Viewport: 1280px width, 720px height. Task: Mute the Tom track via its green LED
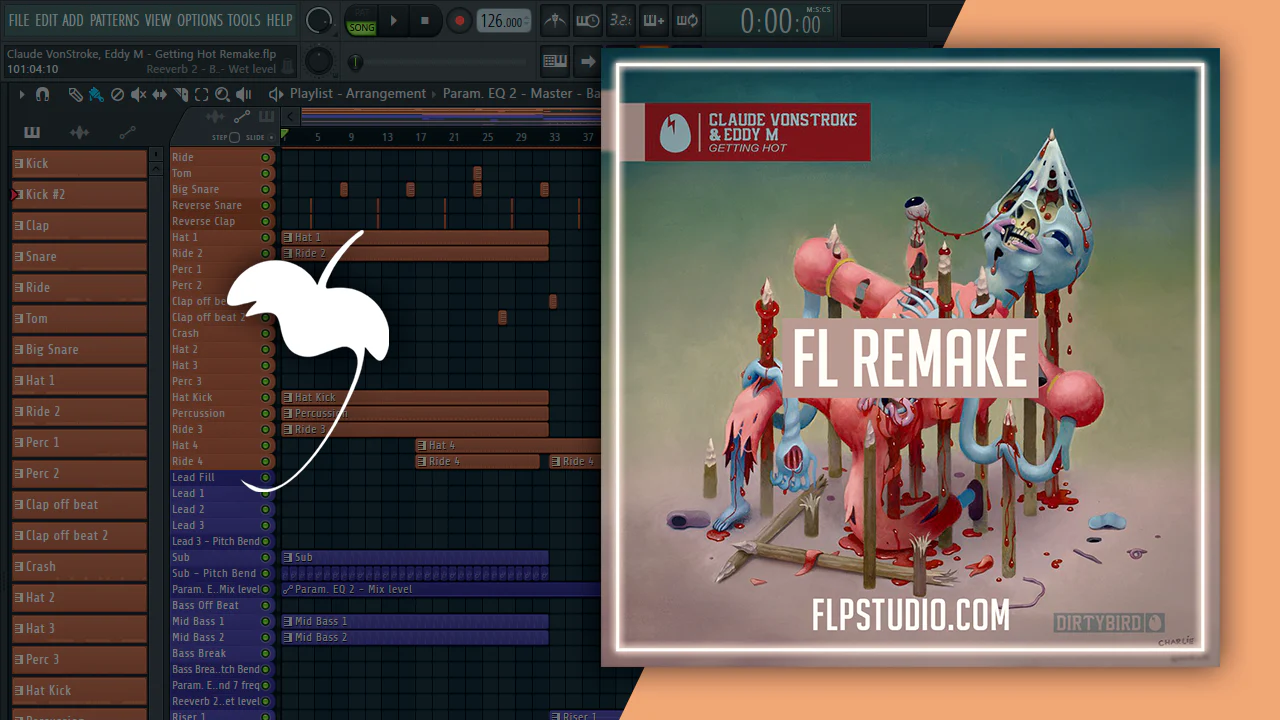[266, 173]
